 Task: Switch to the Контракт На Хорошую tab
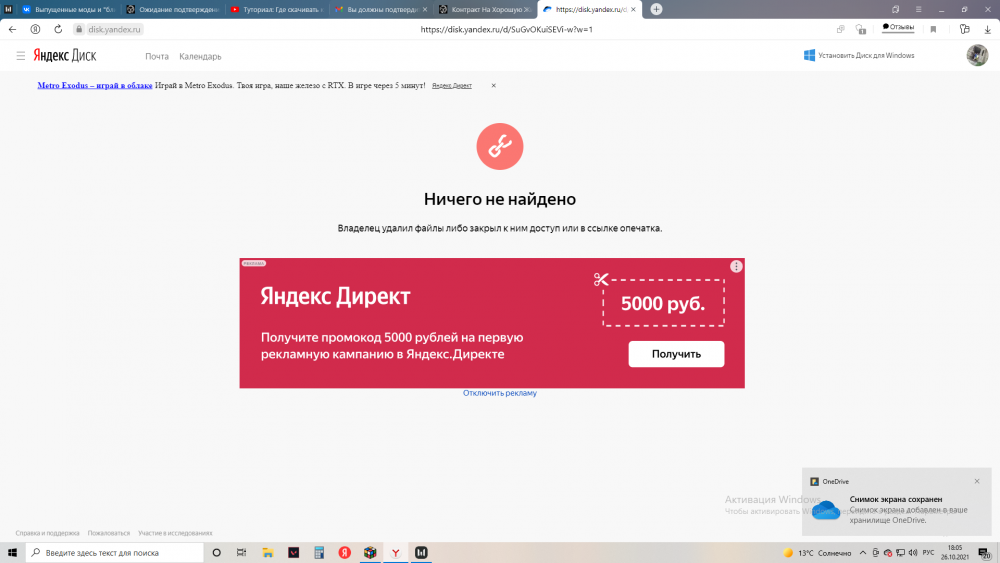(x=485, y=10)
